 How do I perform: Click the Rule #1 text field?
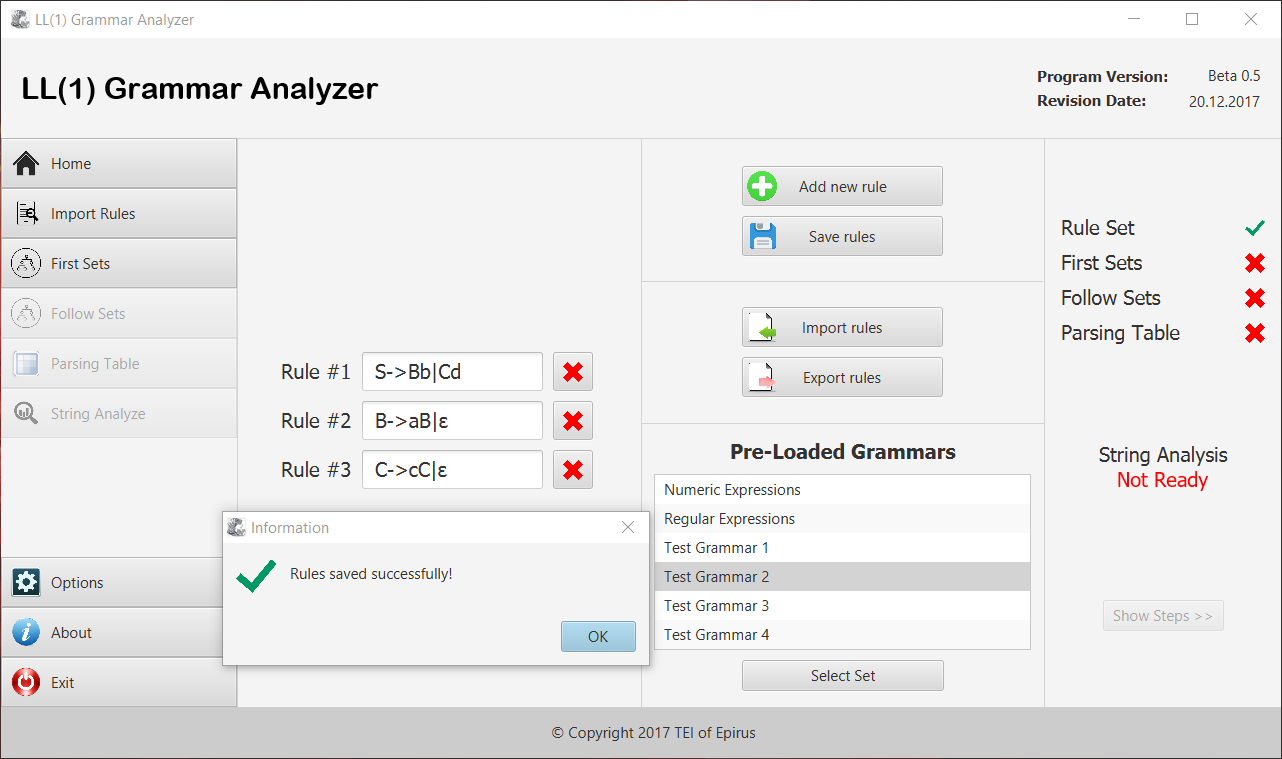[x=452, y=372]
